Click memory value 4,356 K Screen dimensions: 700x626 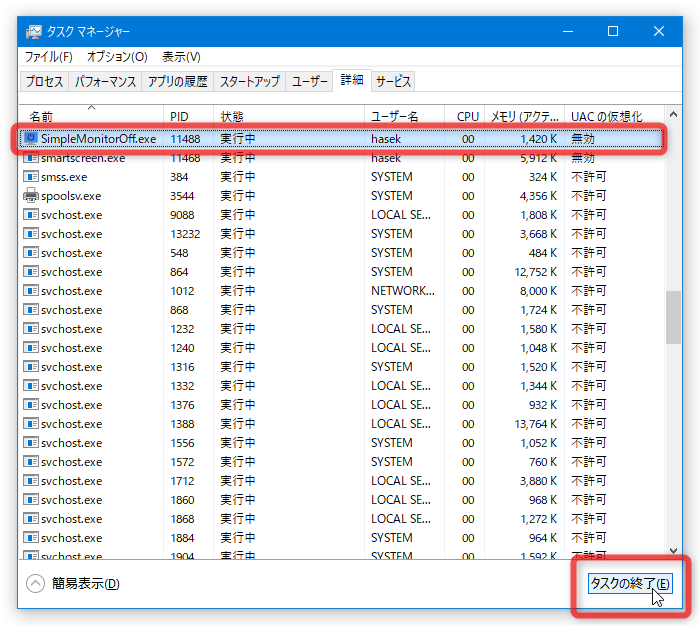(538, 196)
